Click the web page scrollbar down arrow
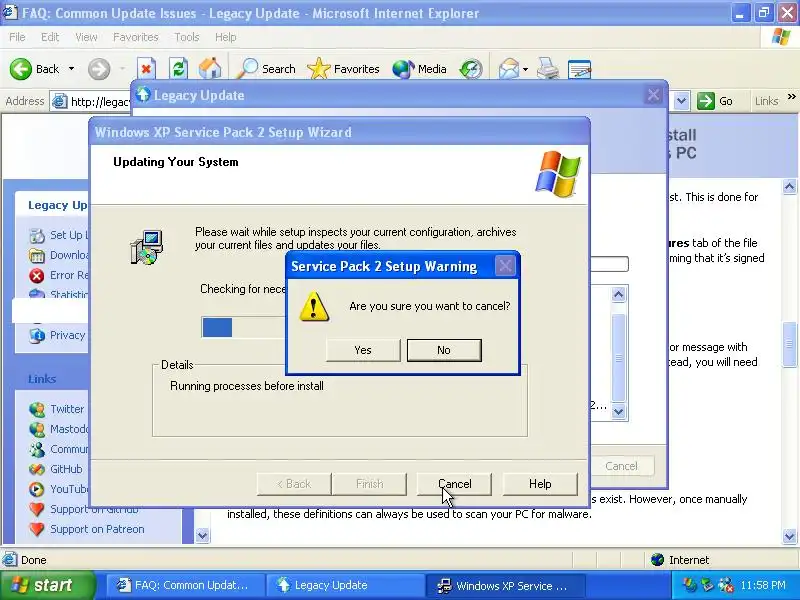This screenshot has width=800, height=600. point(789,536)
